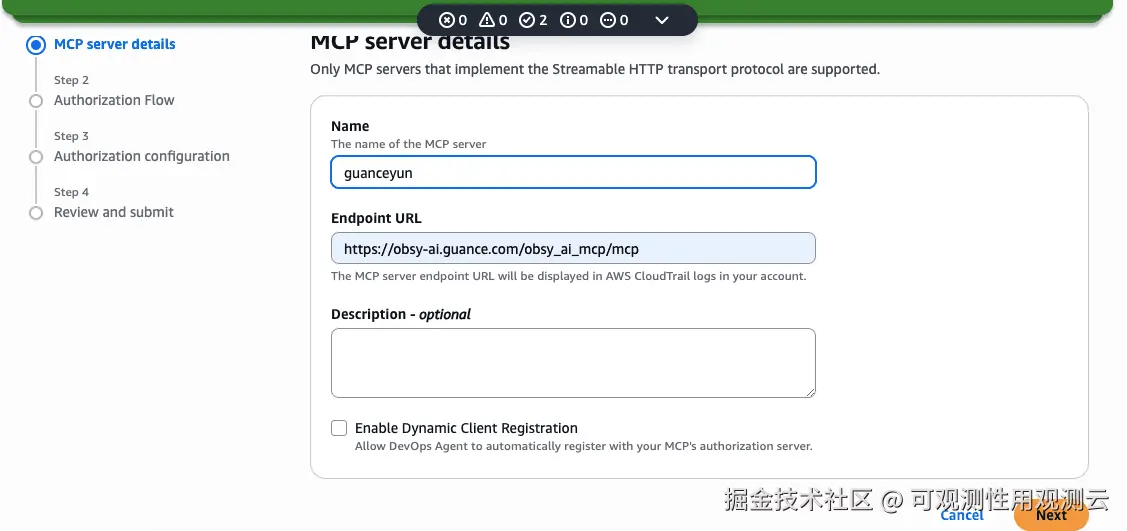The height and width of the screenshot is (531, 1127).
Task: Click the errors count icon in status pill
Action: [446, 20]
